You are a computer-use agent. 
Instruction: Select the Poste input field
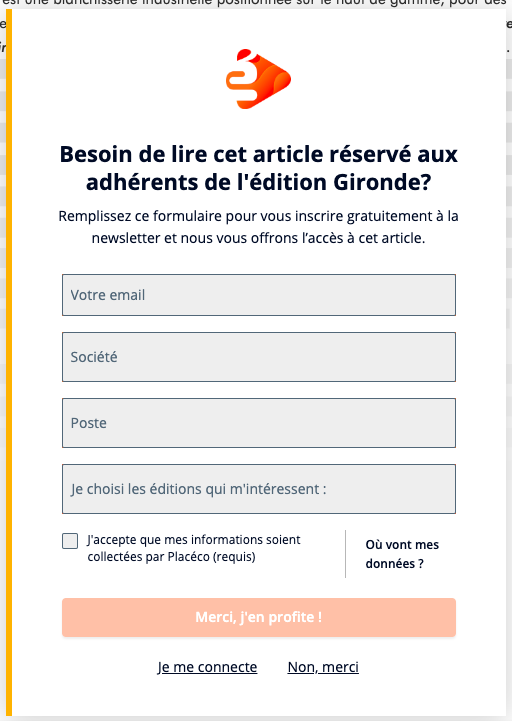point(259,423)
